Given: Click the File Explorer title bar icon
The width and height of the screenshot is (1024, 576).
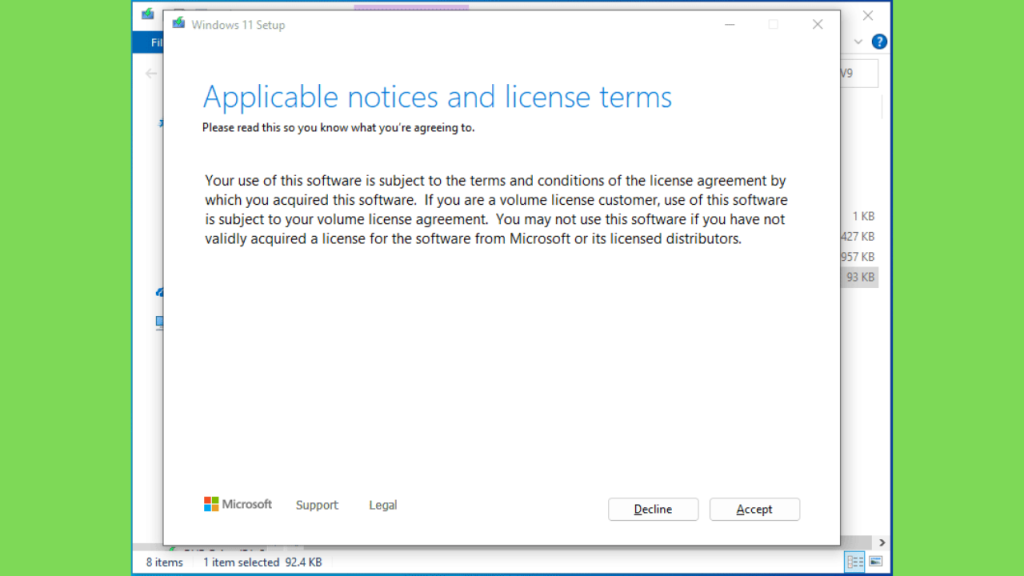Looking at the screenshot, I should (148, 14).
